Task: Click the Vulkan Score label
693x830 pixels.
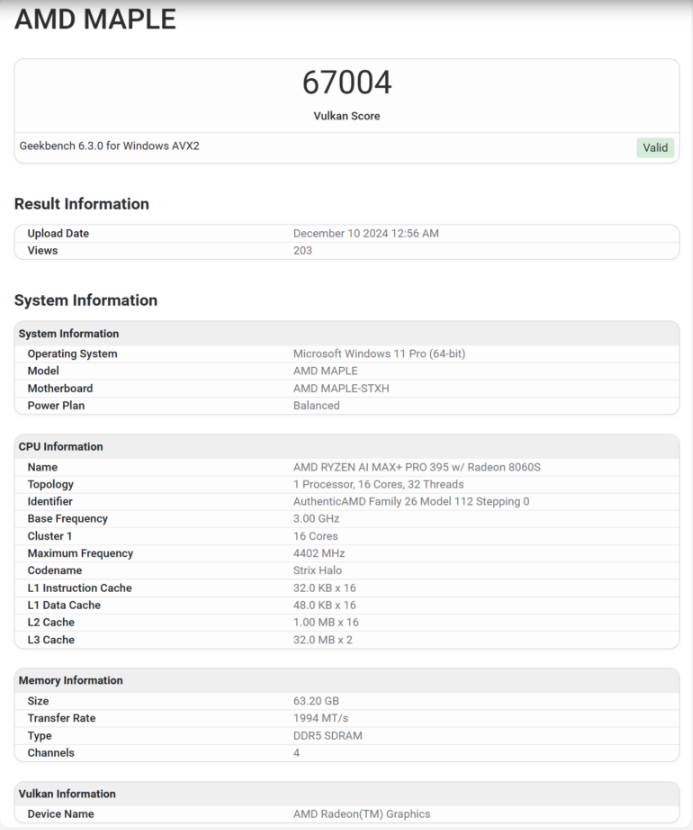Action: point(347,116)
